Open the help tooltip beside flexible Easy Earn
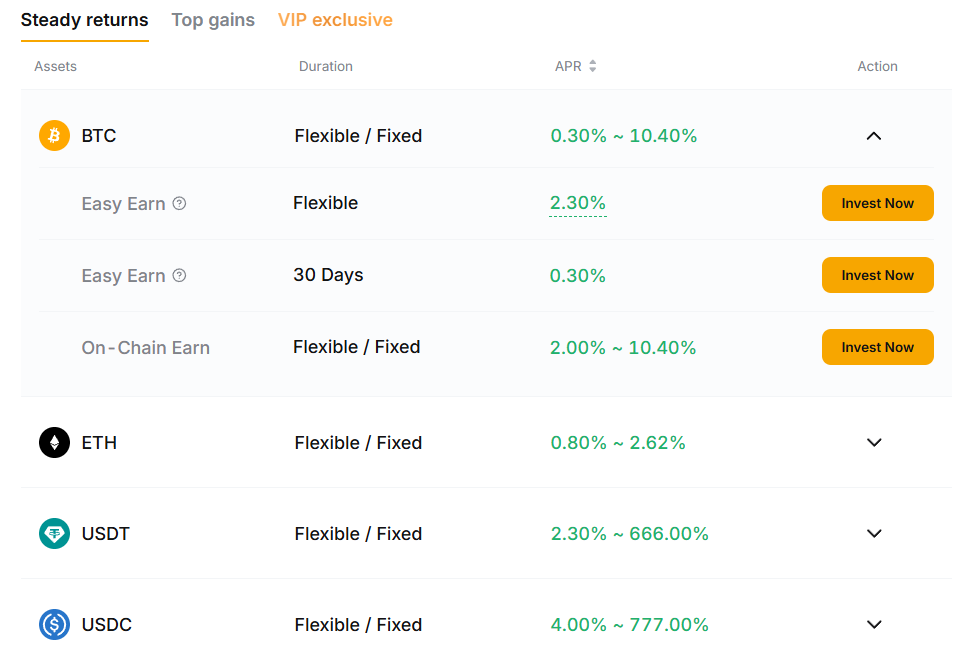 (x=179, y=203)
